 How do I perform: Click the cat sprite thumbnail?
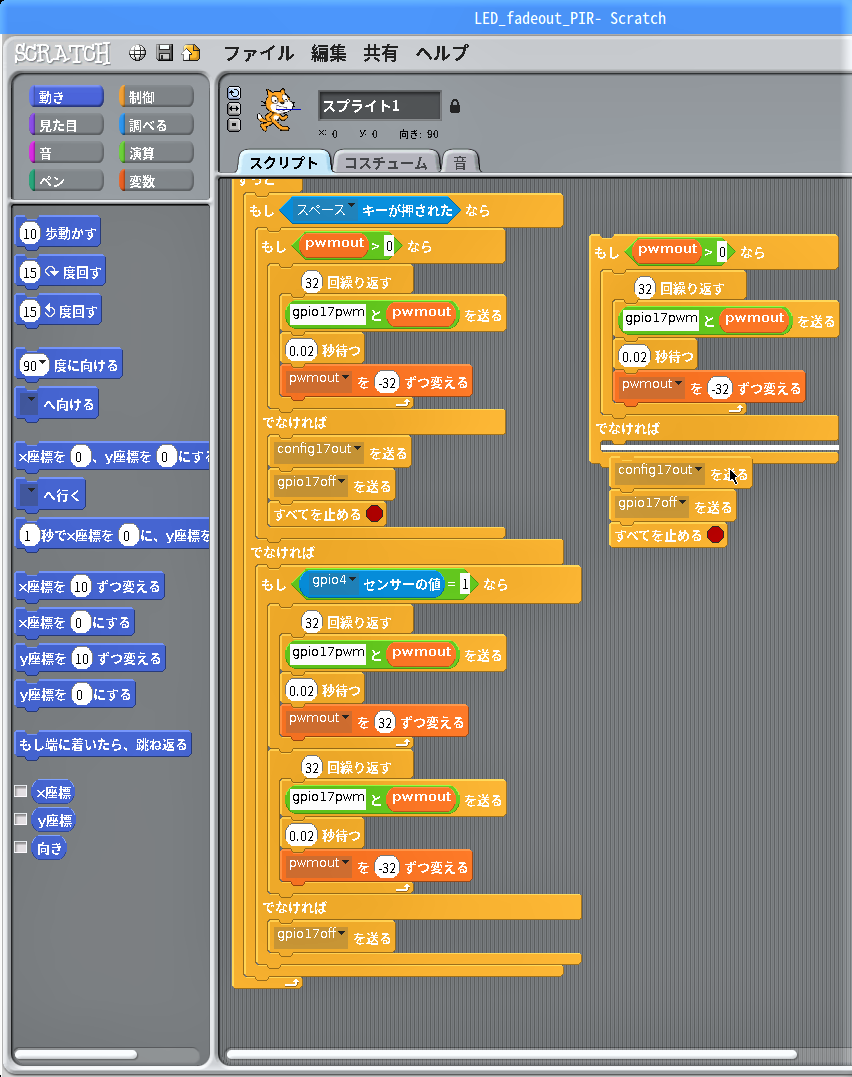coord(276,110)
